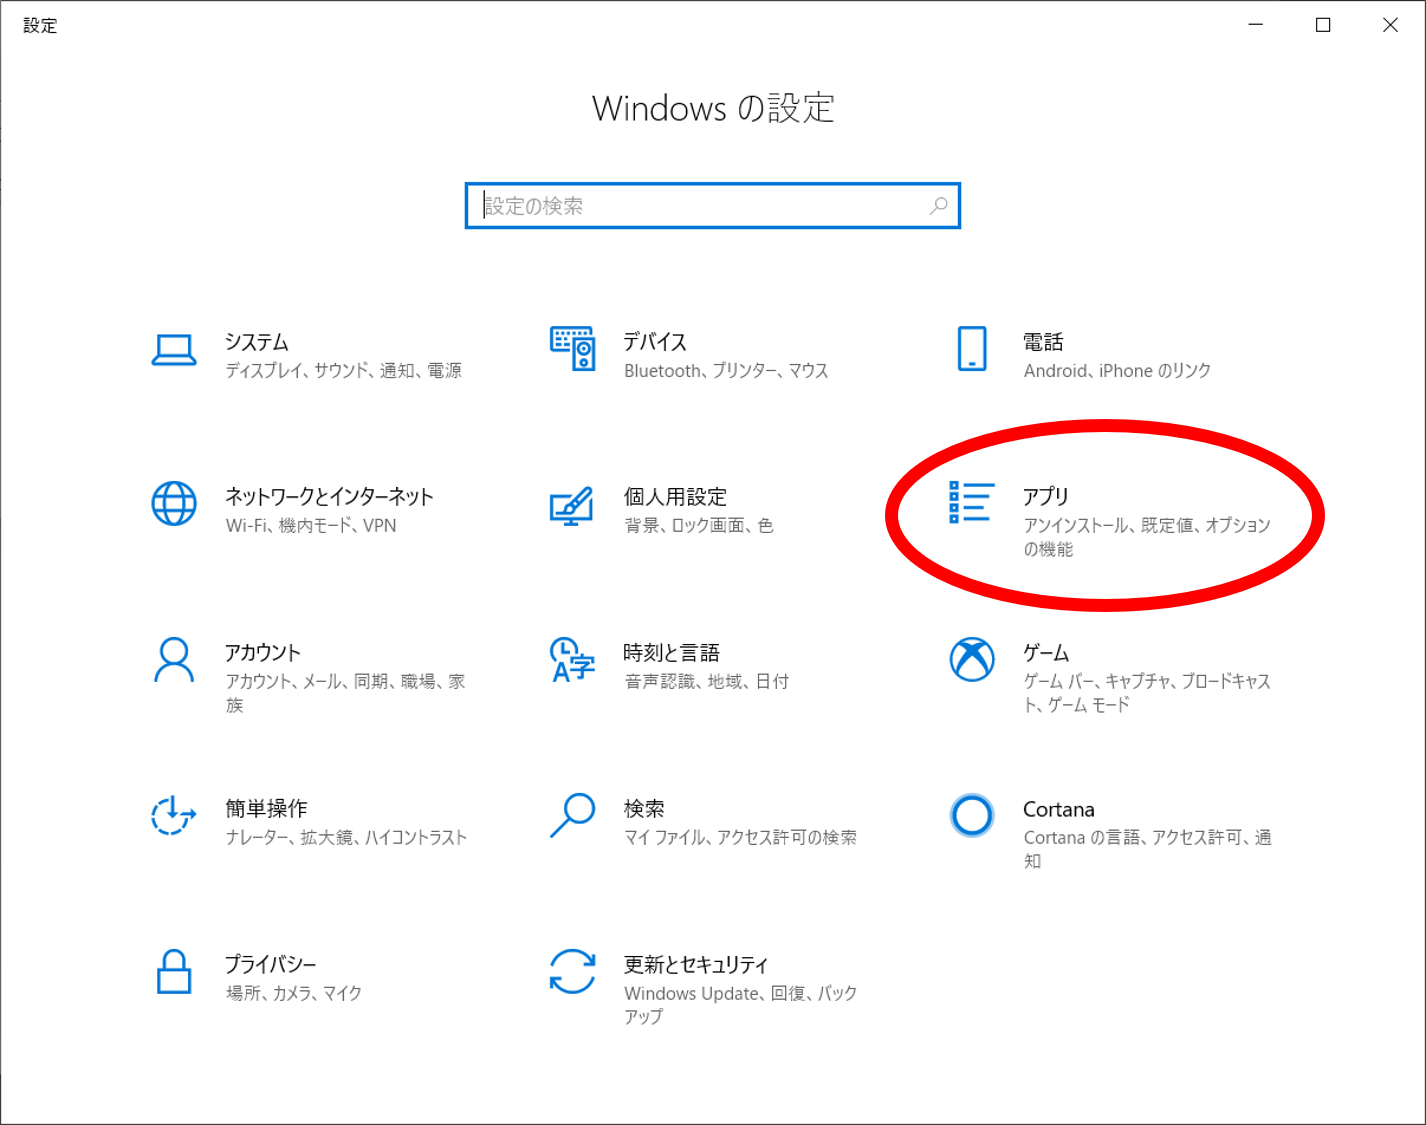Click text アカウント、メール、同期、職場、家族
The height and width of the screenshot is (1125, 1426).
(346, 693)
